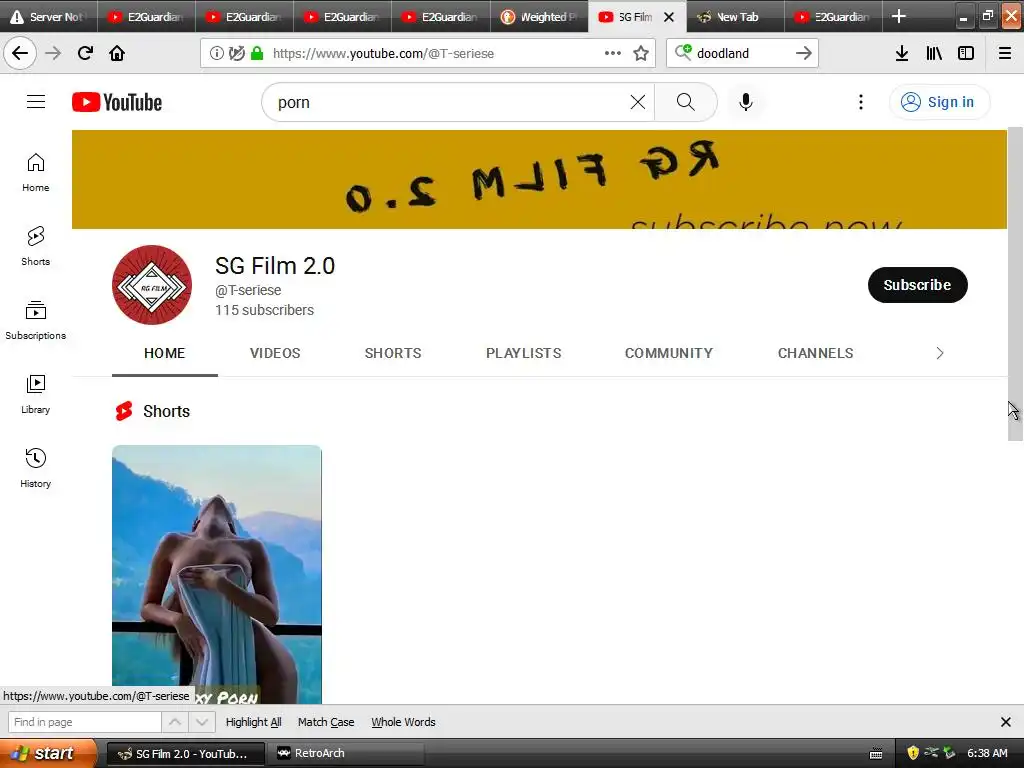The width and height of the screenshot is (1024, 768).
Task: Click the Sign in button
Action: point(939,102)
